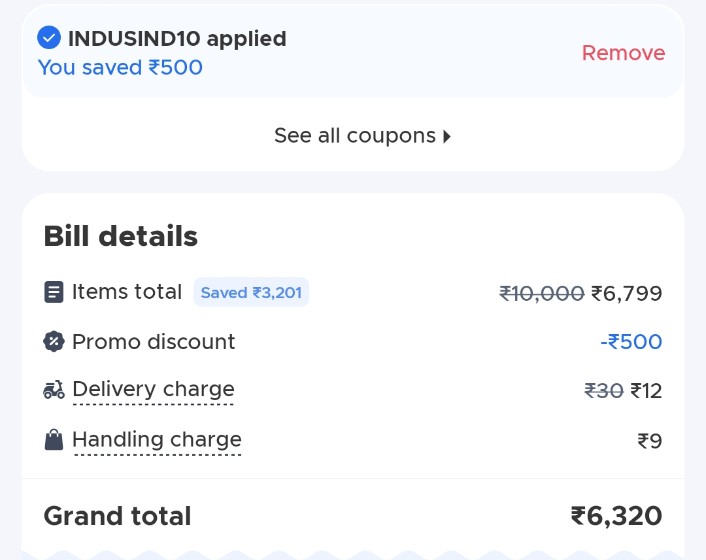Click the Grand total ₹6,320 amount
Image resolution: width=706 pixels, height=560 pixels.
(x=616, y=516)
